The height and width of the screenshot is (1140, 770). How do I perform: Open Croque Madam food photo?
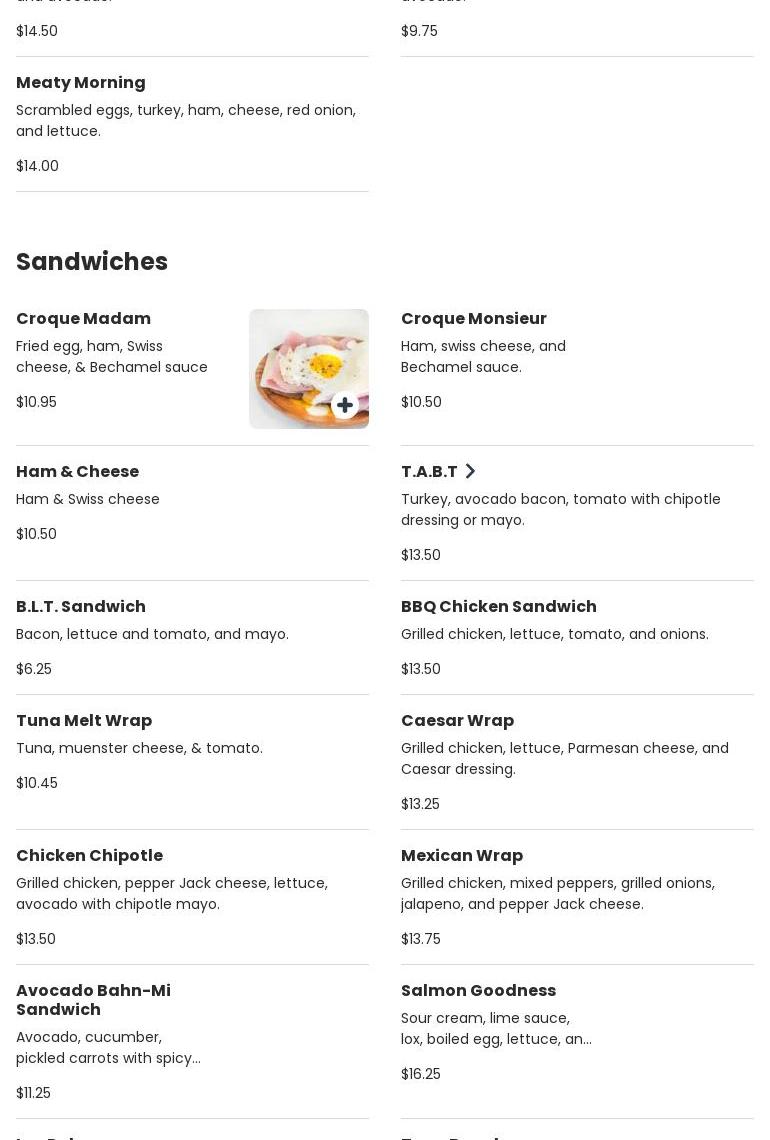pos(308,369)
